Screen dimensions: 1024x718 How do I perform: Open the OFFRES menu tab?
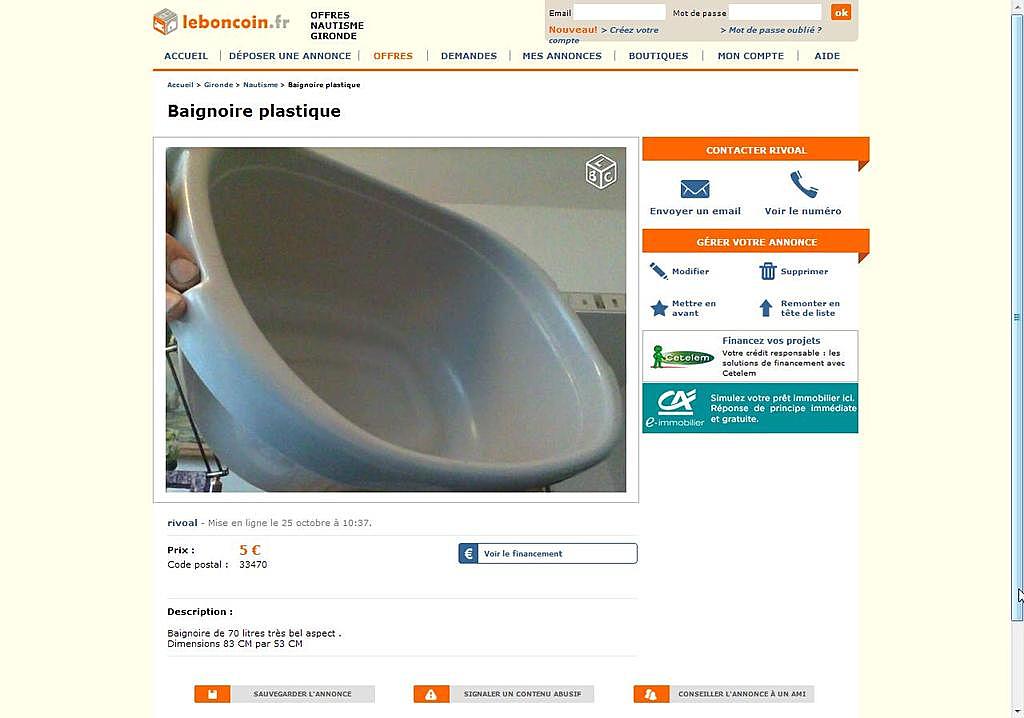393,56
